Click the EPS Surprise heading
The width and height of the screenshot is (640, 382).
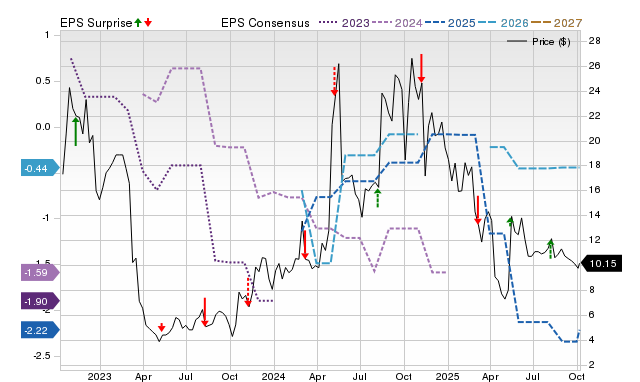[96, 23]
